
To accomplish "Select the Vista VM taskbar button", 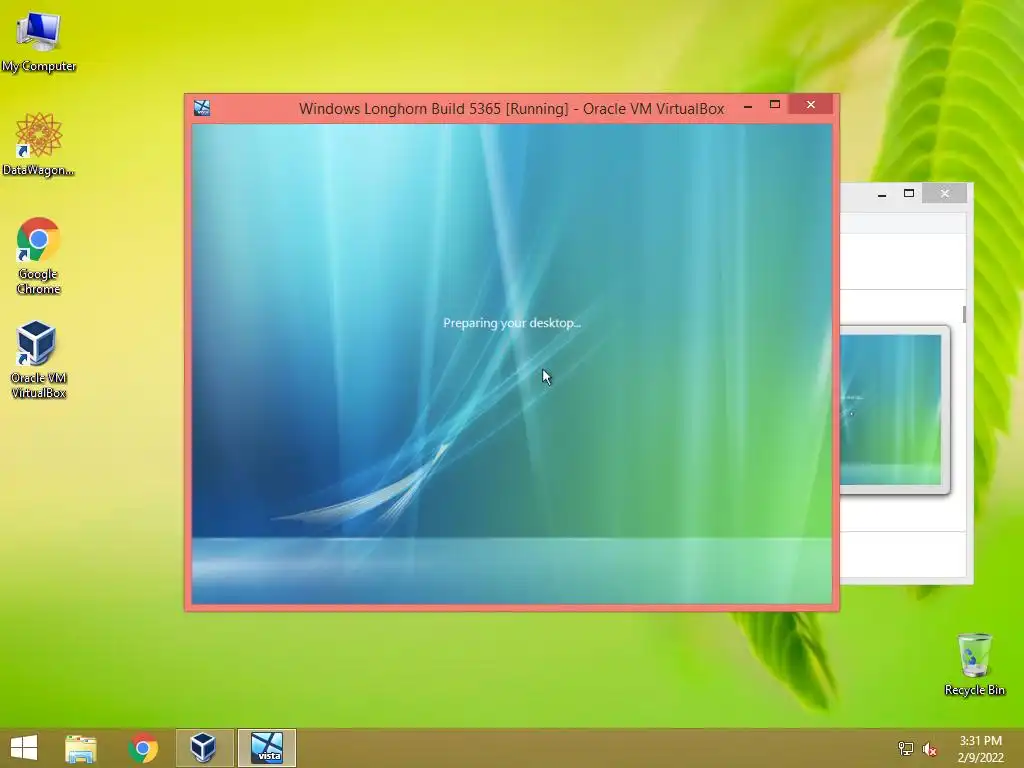I will tap(267, 748).
